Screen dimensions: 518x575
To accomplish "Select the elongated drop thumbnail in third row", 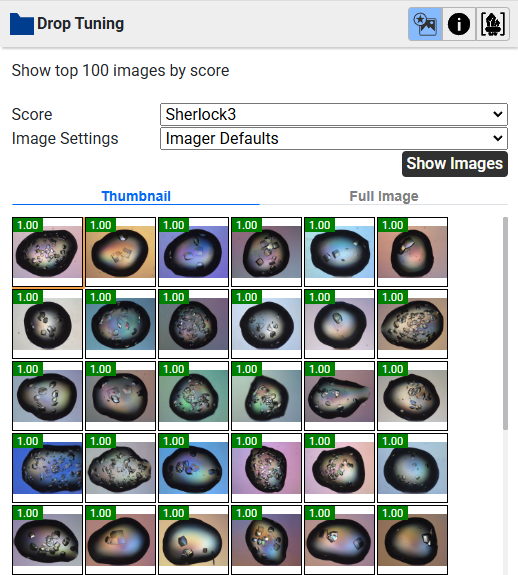I will tap(339, 396).
